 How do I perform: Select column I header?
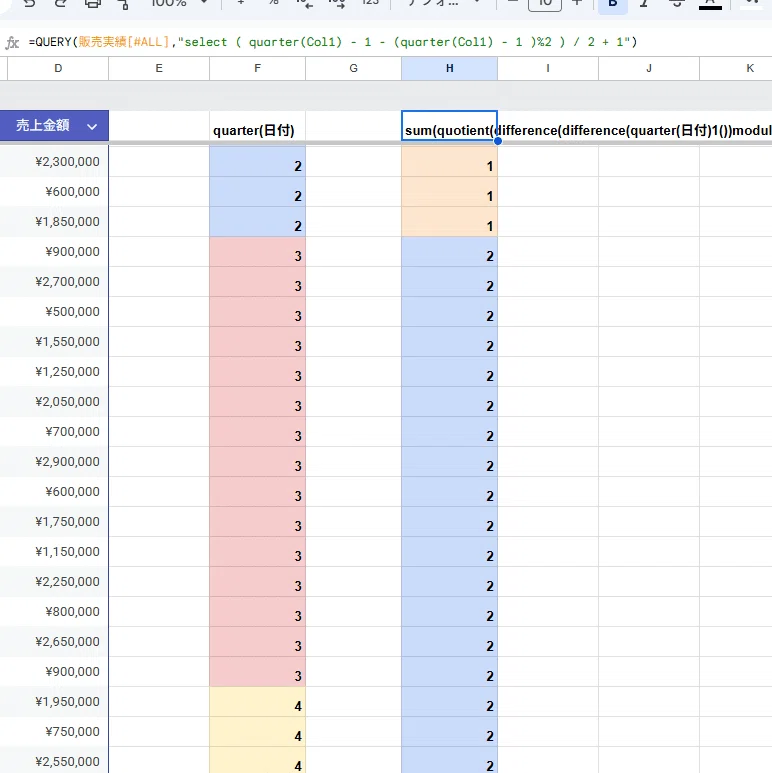click(x=548, y=69)
